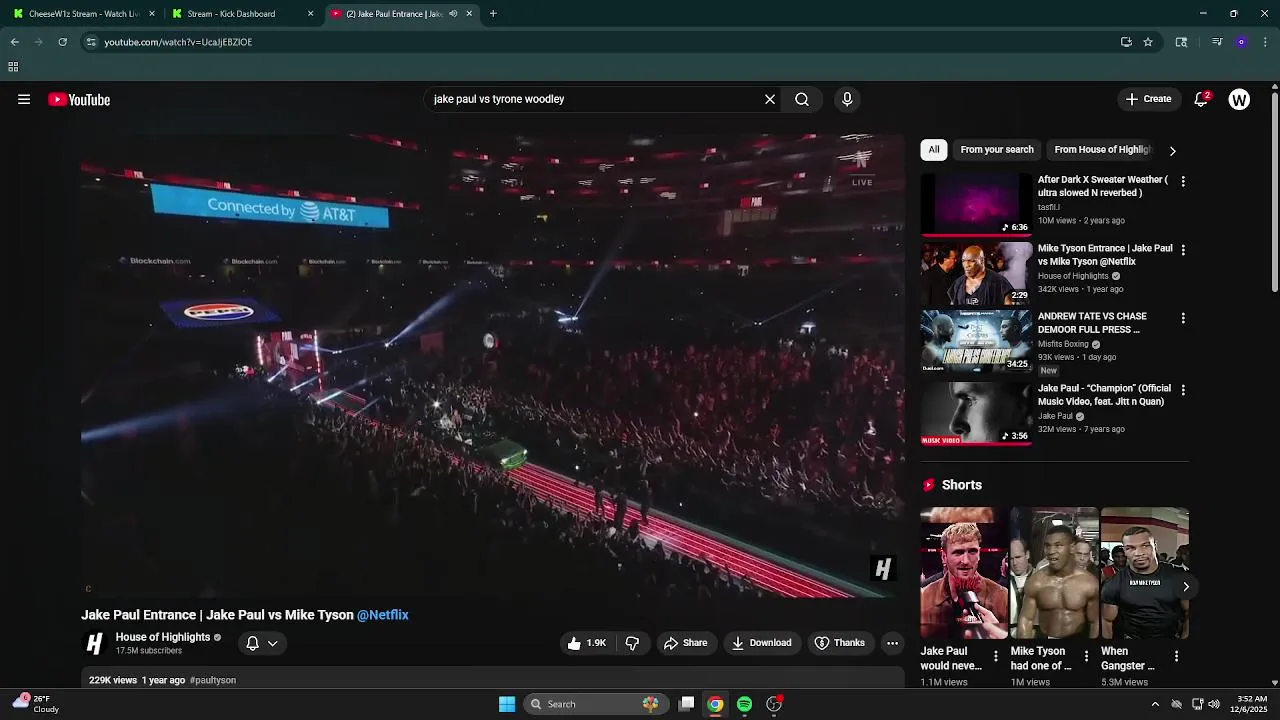The width and height of the screenshot is (1280, 720).
Task: Open the weather widget showing 26°F
Action: 37,704
